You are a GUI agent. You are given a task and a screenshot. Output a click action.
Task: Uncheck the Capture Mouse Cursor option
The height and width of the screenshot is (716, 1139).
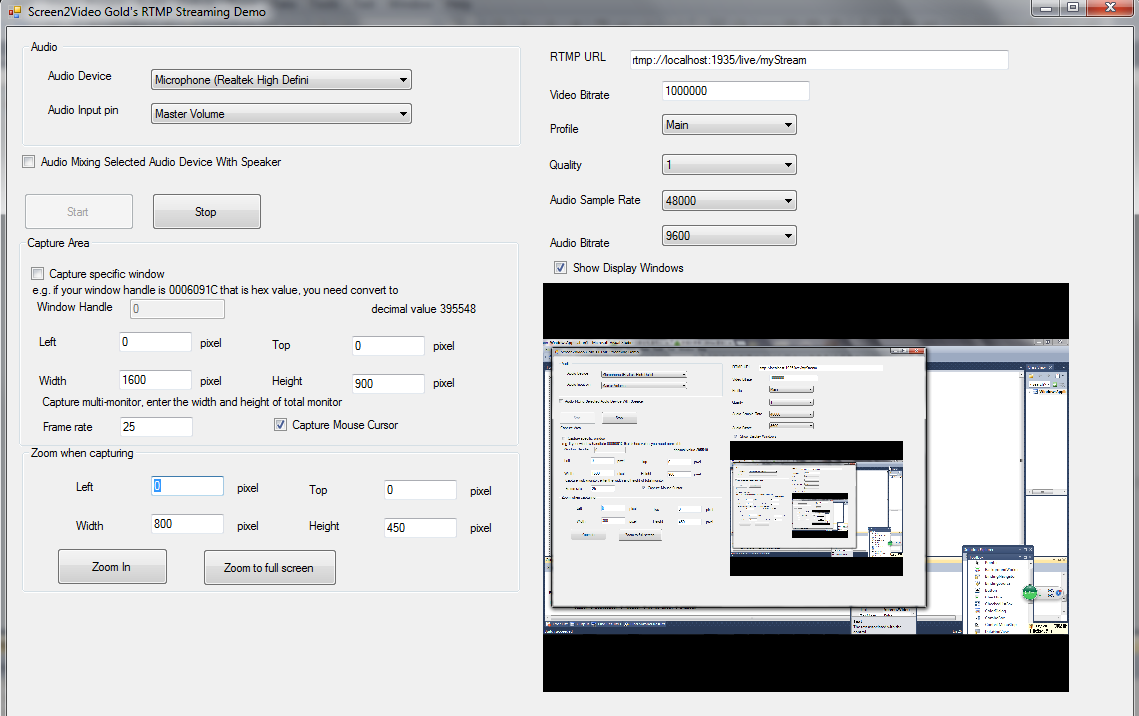tap(281, 425)
